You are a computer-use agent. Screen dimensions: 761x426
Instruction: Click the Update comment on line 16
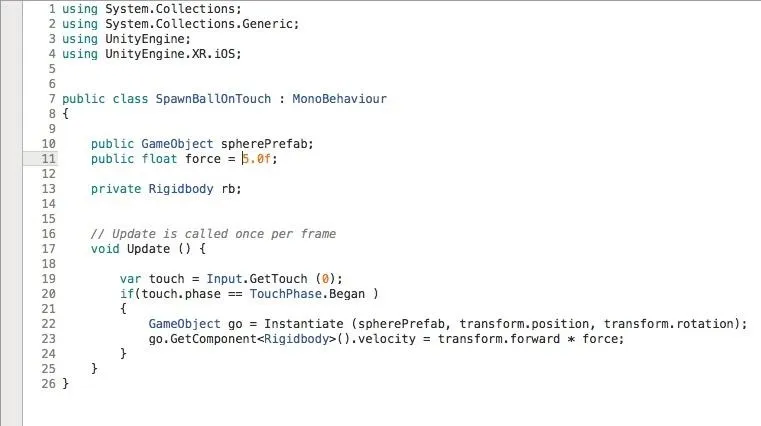pos(213,234)
